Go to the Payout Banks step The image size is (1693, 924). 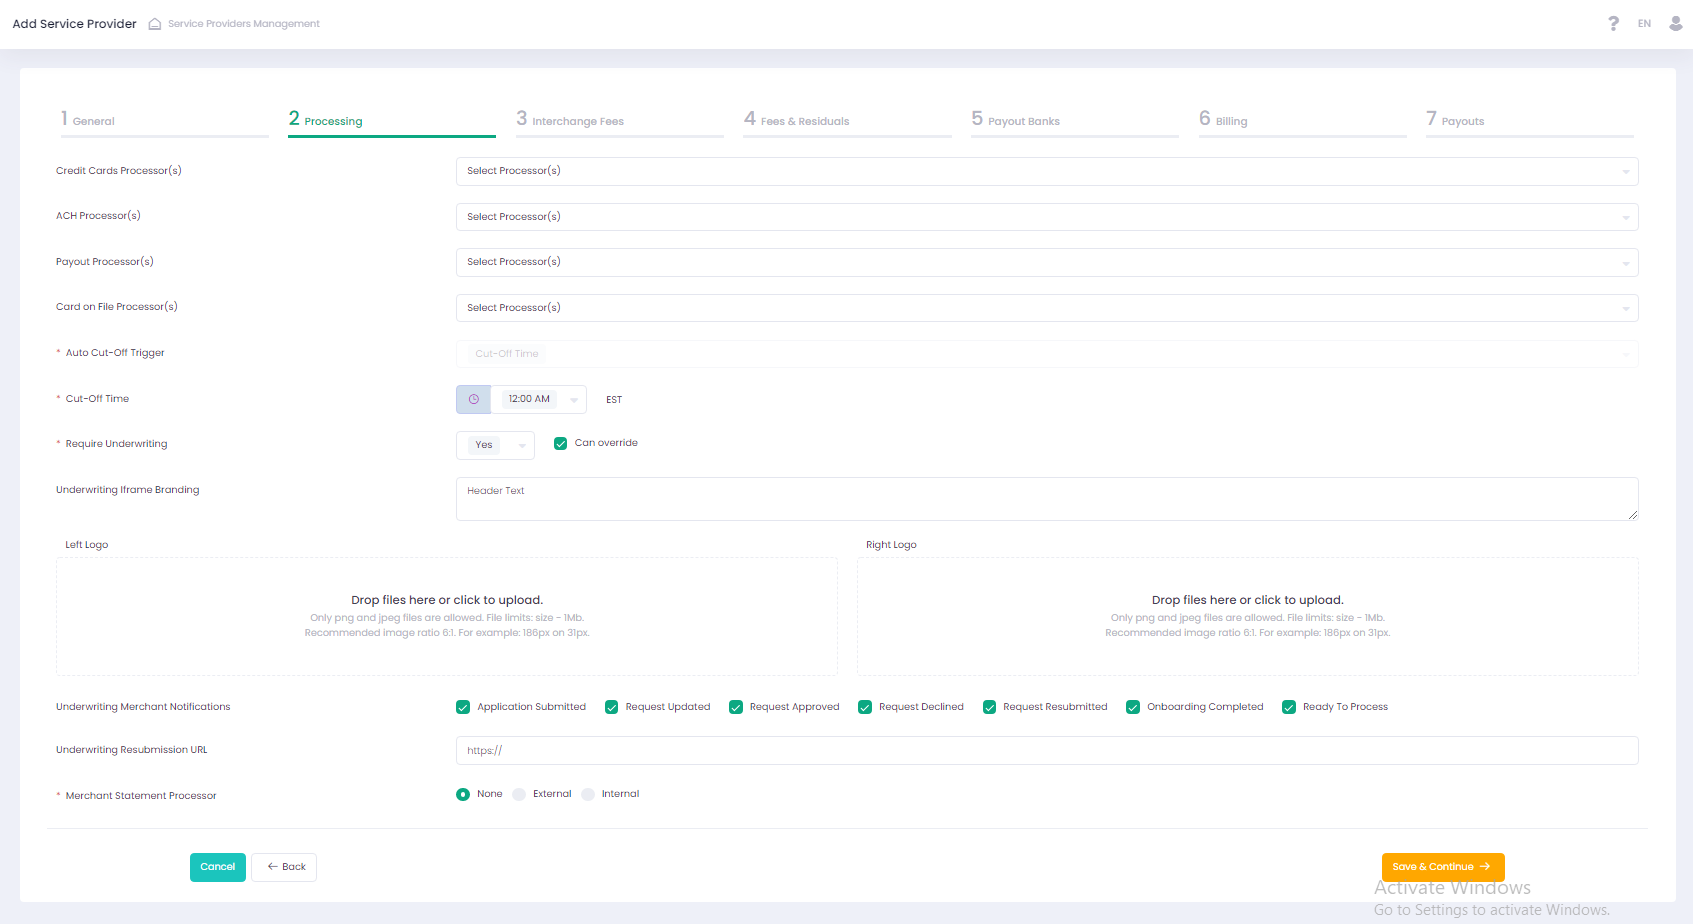pos(1023,121)
